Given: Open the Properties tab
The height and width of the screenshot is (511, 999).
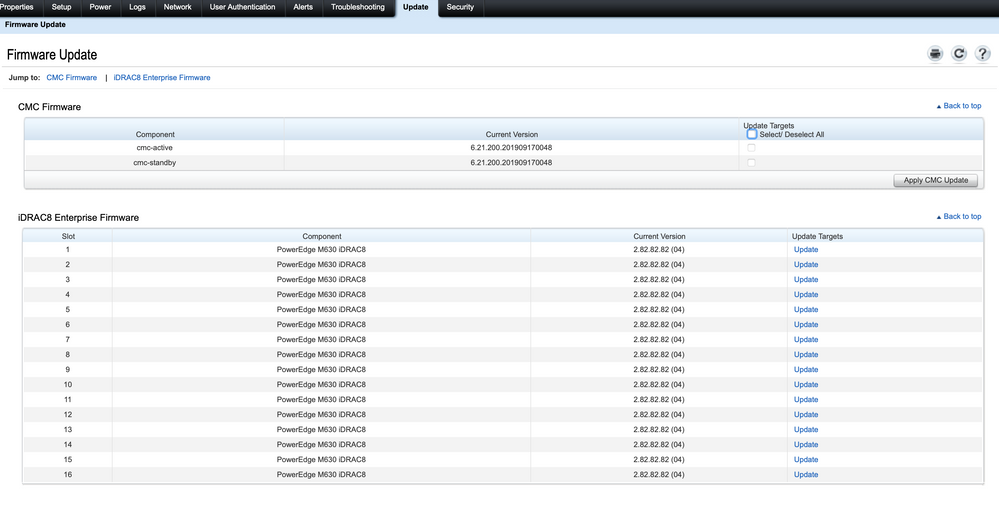Looking at the screenshot, I should (x=17, y=7).
